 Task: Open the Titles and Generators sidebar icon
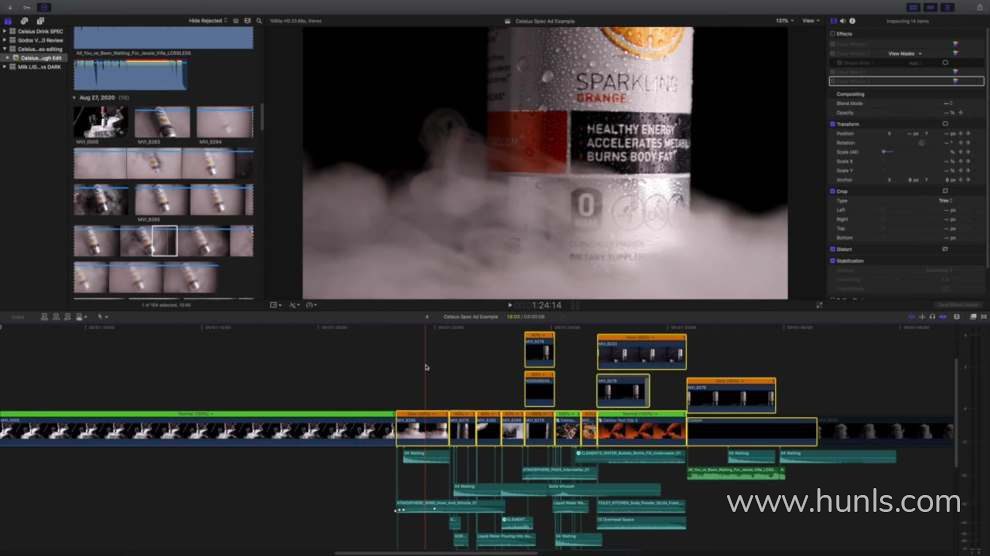40,21
